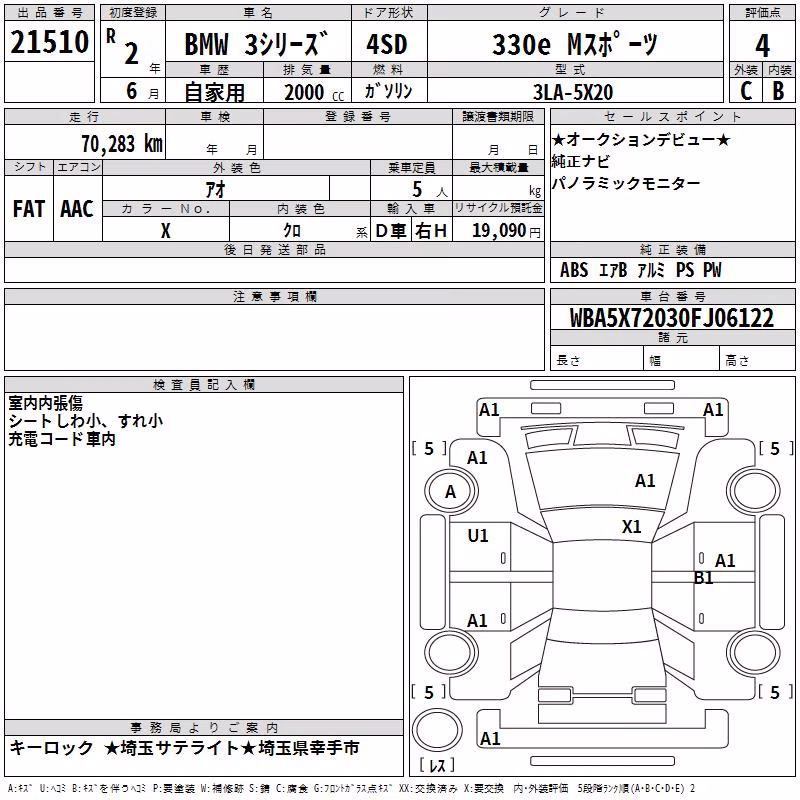Viewport: 800px width, 800px height.
Task: Click the spare tire circle marked A
Action: pyautogui.click(x=451, y=492)
